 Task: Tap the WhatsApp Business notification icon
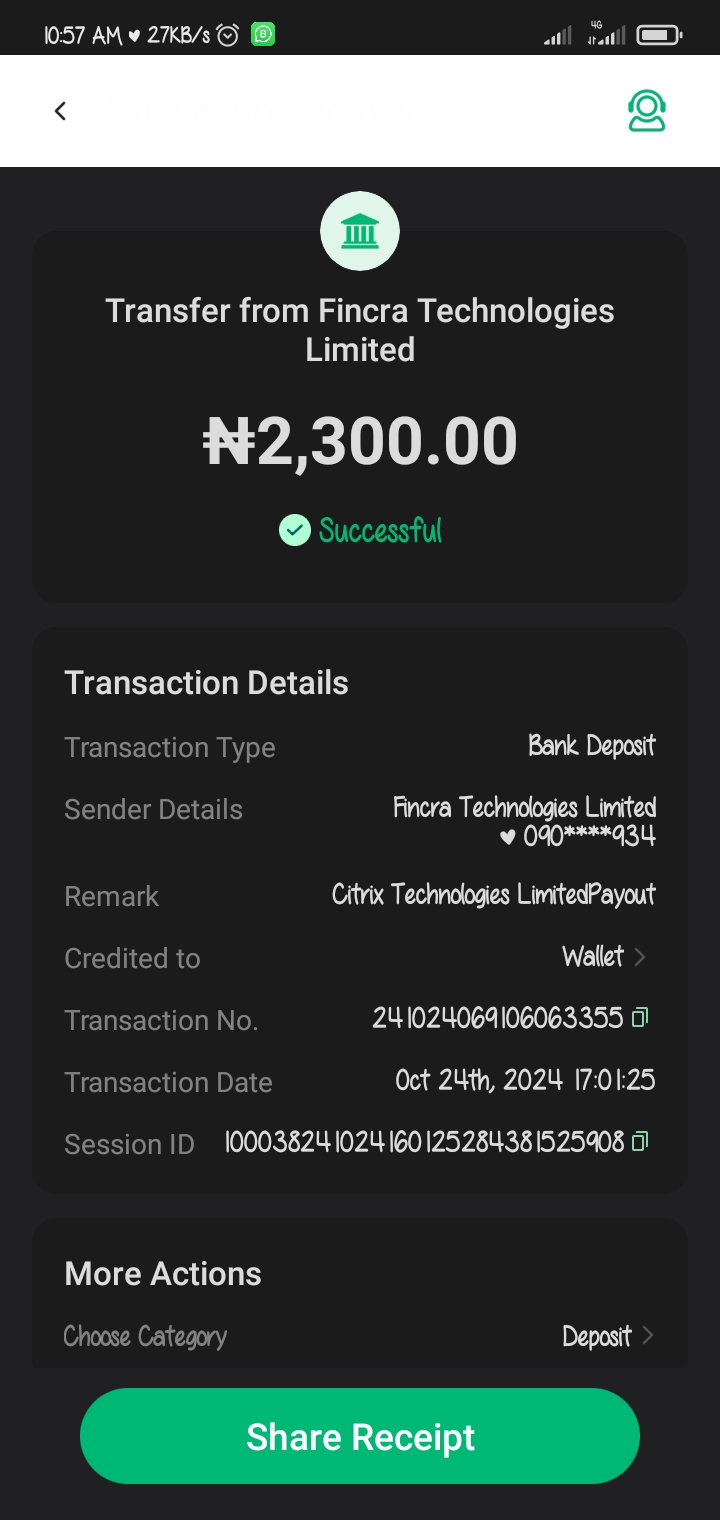pyautogui.click(x=263, y=35)
